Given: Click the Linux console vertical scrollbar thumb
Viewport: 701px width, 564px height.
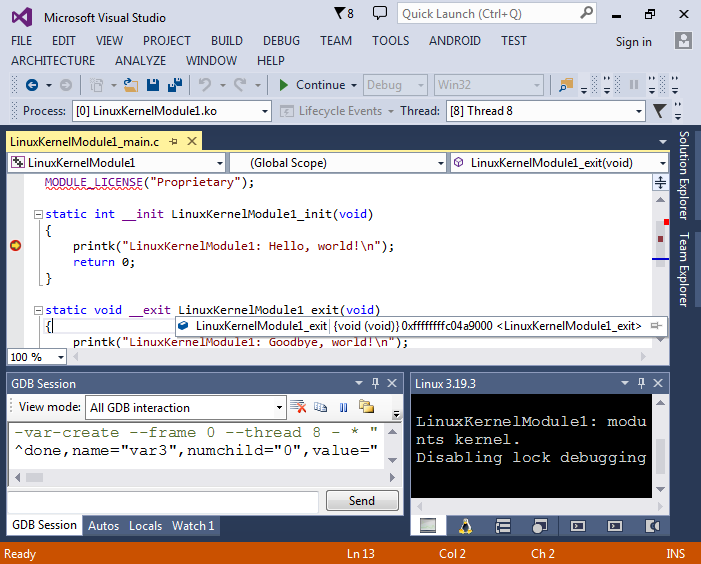Looking at the screenshot, I should (x=660, y=457).
